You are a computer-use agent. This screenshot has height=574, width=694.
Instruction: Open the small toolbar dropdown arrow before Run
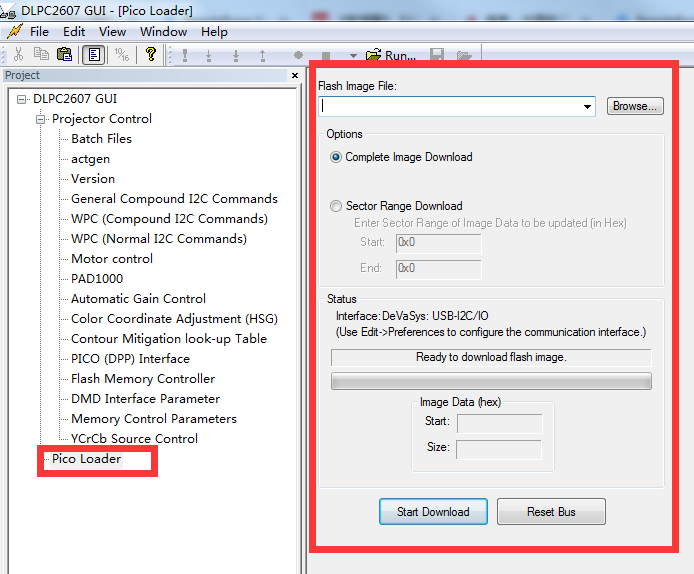tap(353, 56)
